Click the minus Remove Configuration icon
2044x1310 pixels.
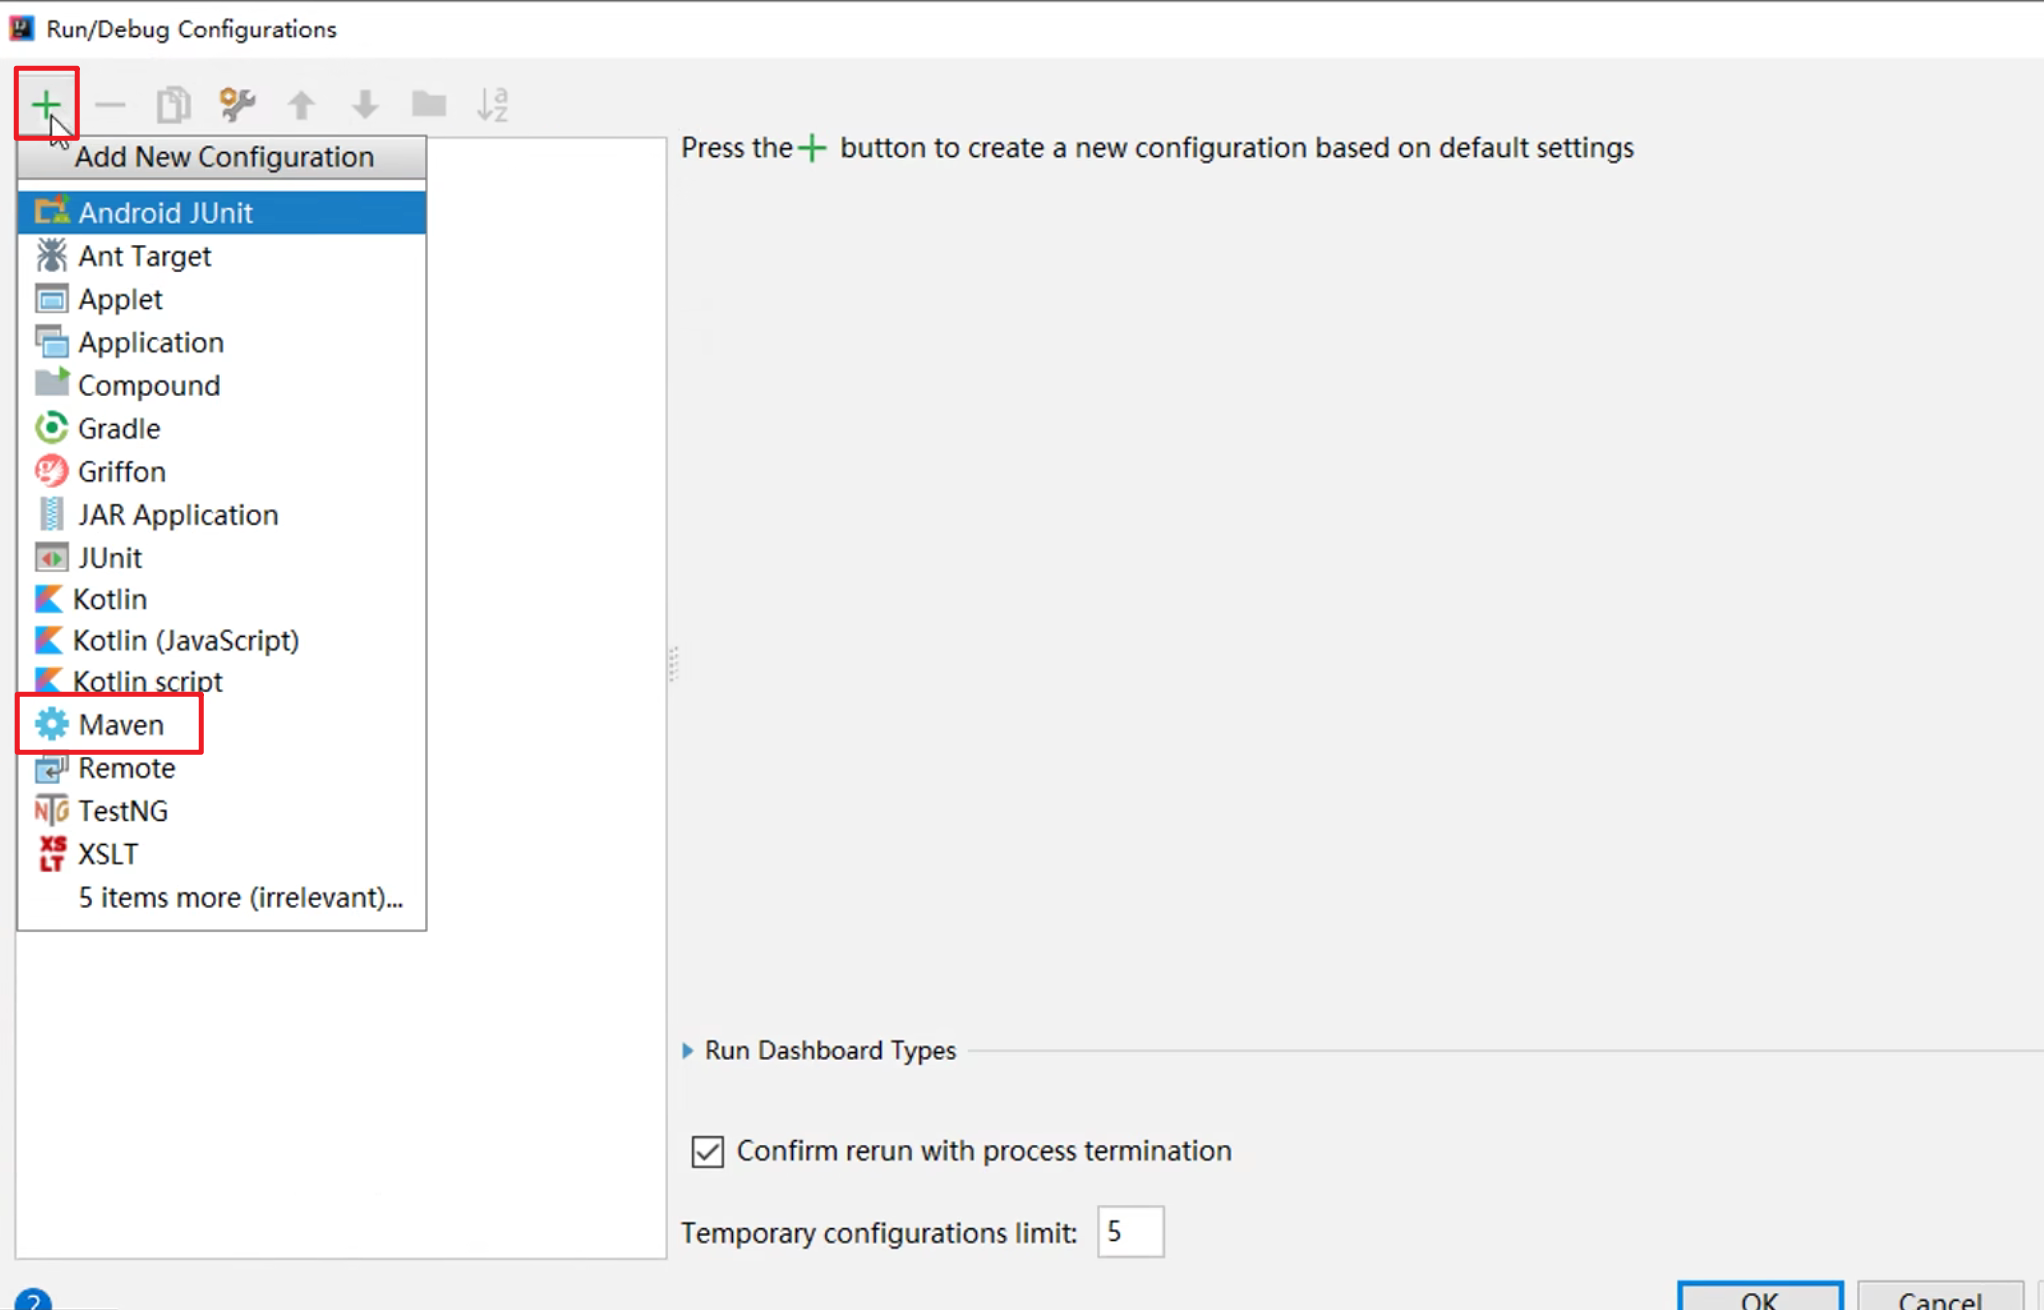click(x=110, y=104)
